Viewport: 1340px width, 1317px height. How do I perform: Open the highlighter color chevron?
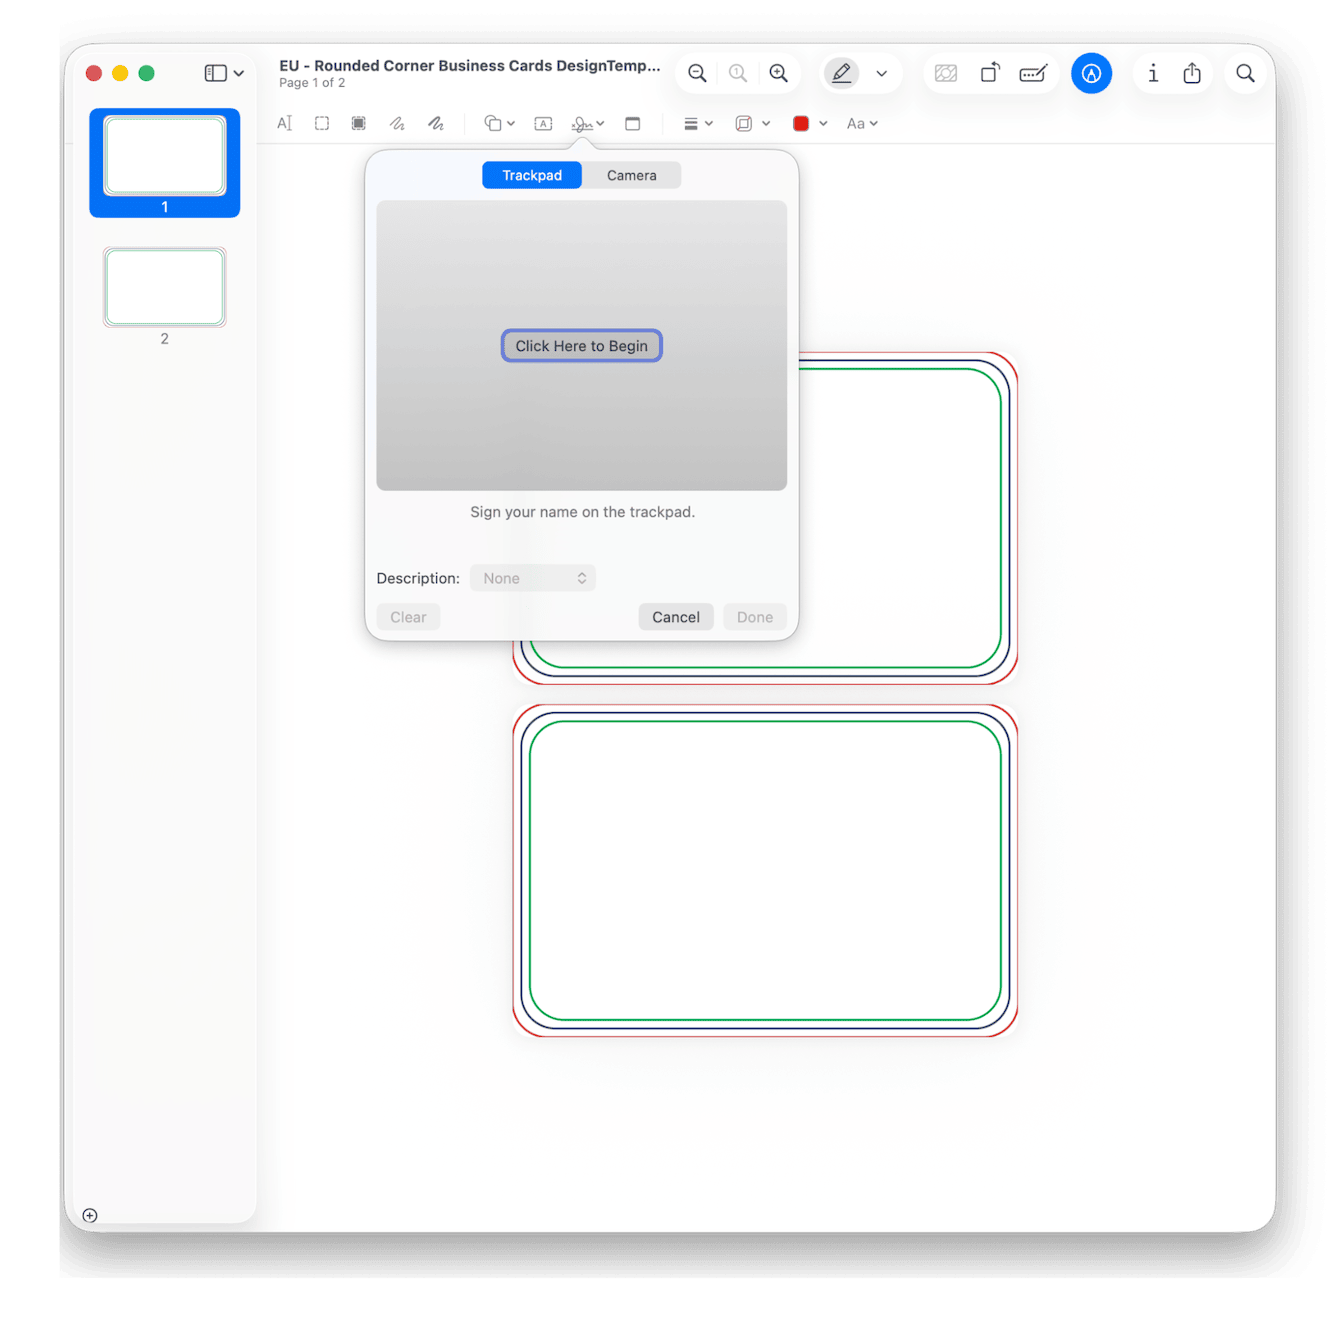(881, 73)
